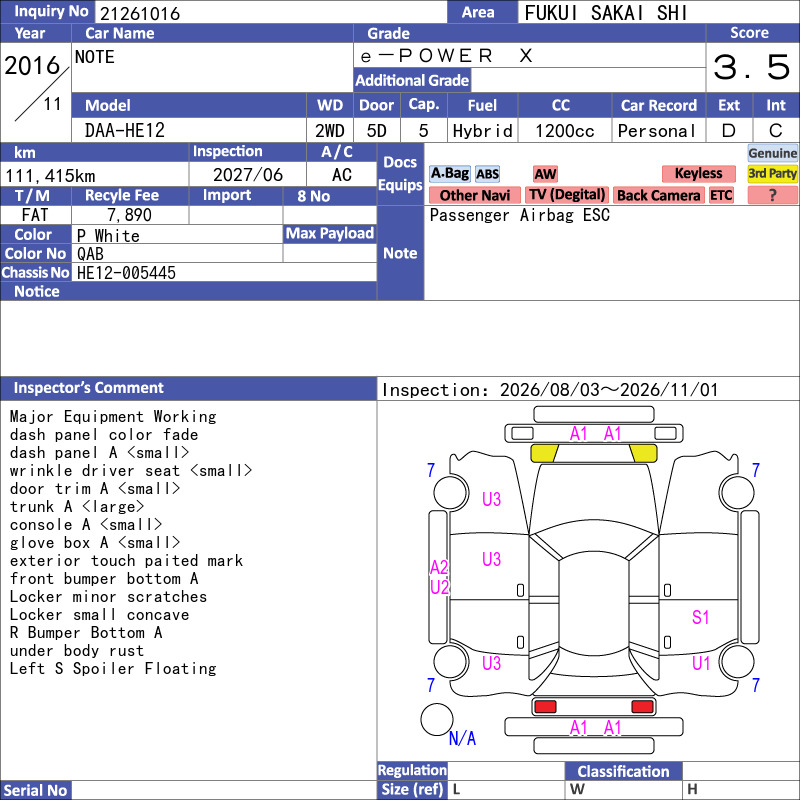Click the 5D door value
Viewport: 800px width, 800px height.
pyautogui.click(x=377, y=131)
